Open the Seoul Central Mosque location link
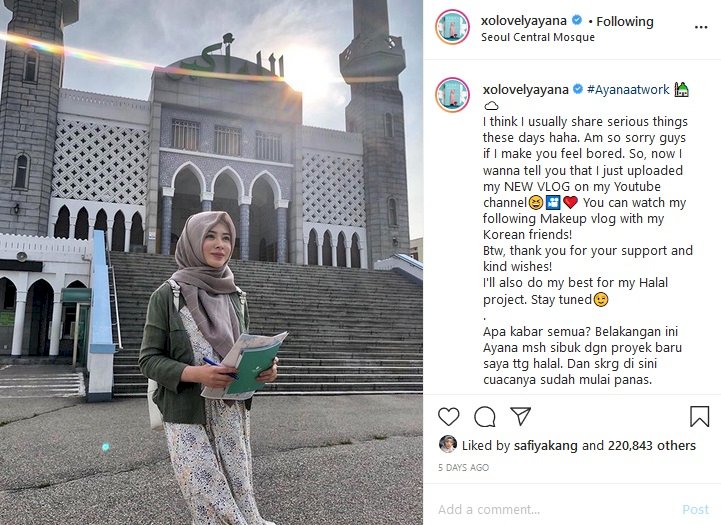This screenshot has width=721, height=525. coord(538,37)
